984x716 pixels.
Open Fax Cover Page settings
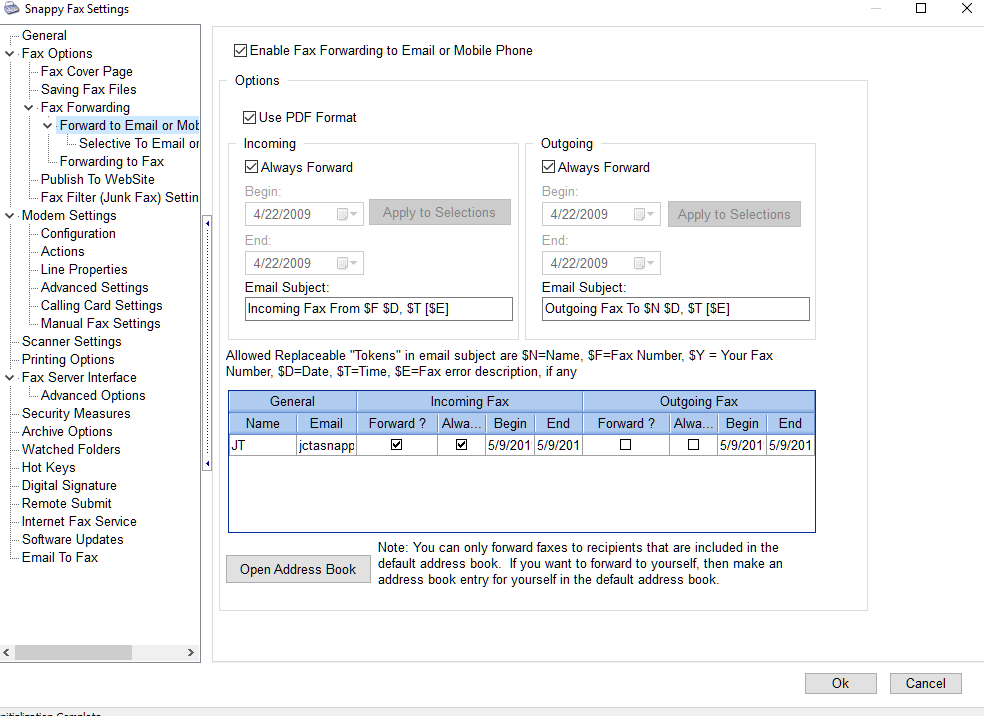(86, 72)
